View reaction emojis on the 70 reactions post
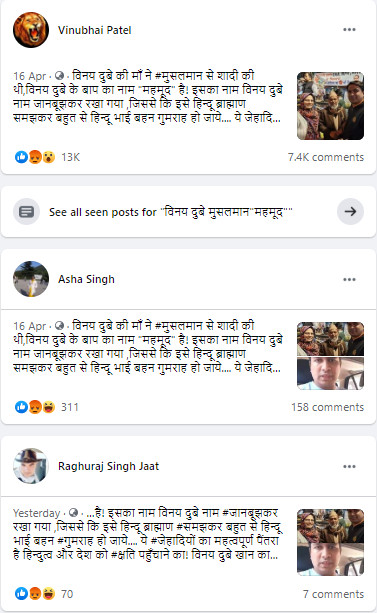The height and width of the screenshot is (613, 377). tap(35, 594)
